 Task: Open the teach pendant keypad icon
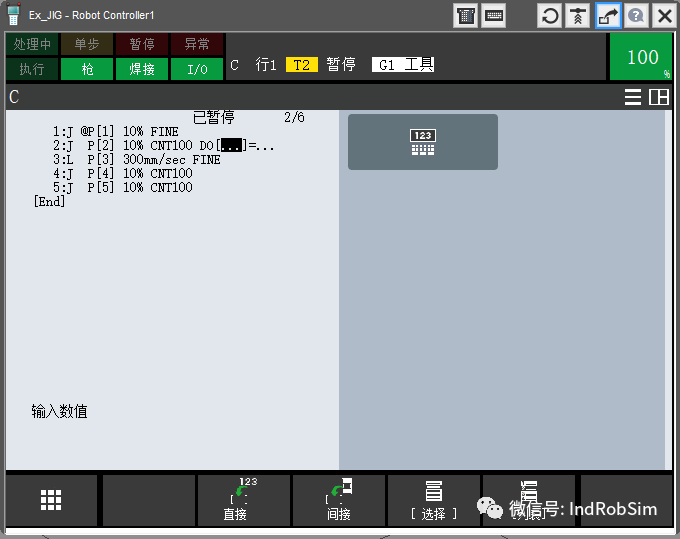coord(465,16)
